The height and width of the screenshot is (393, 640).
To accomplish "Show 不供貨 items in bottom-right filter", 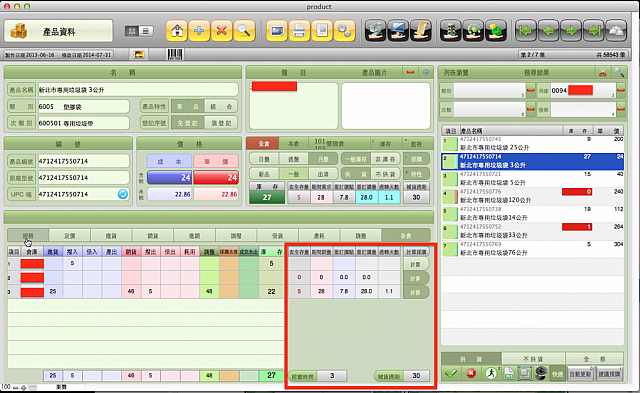I will 533,359.
